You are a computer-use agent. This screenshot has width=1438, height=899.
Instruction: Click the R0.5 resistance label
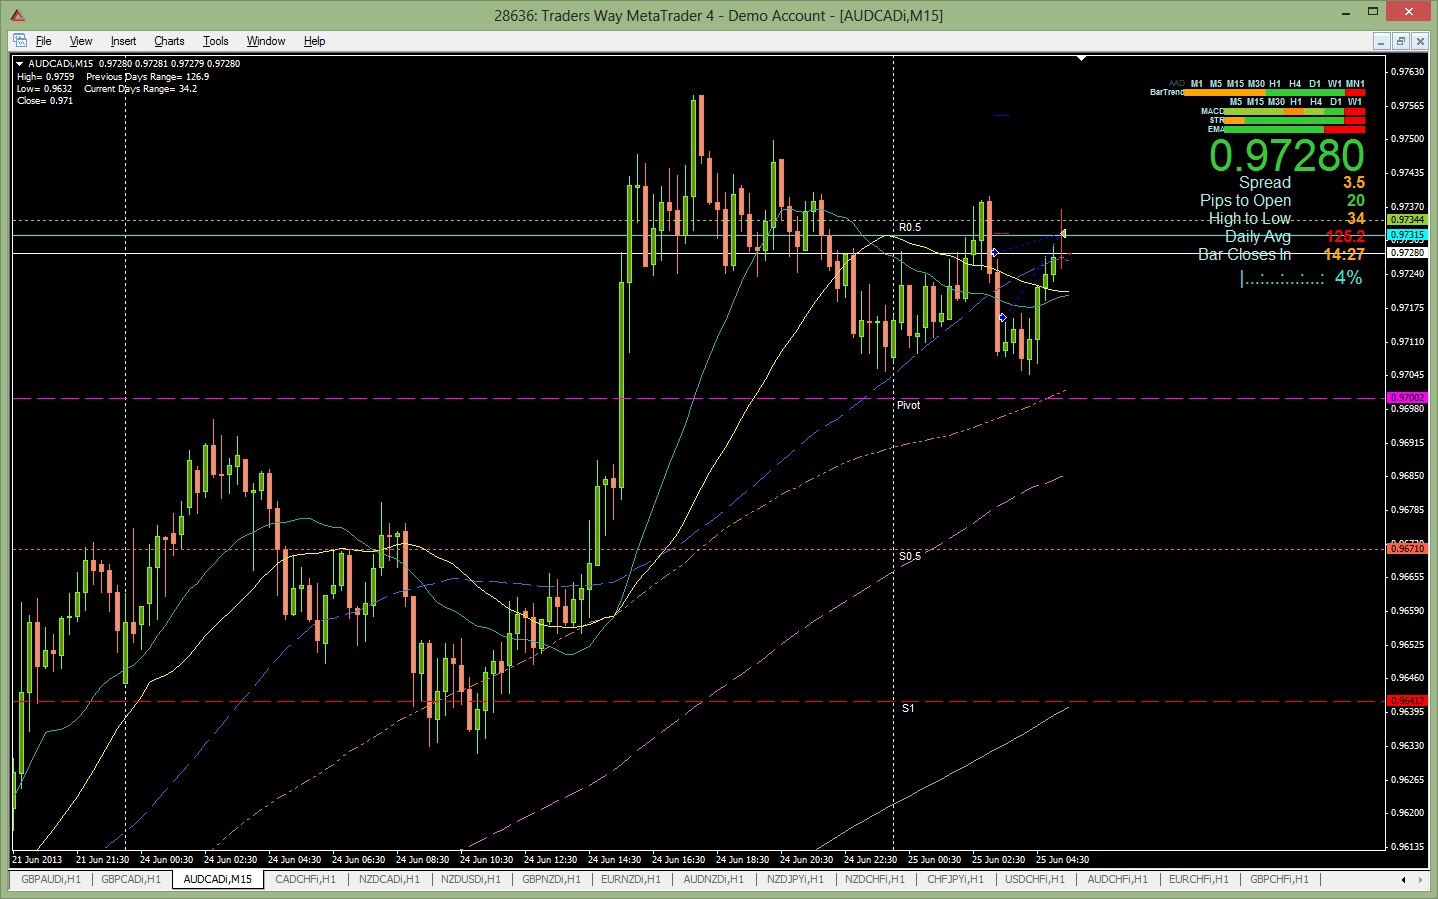tap(910, 228)
